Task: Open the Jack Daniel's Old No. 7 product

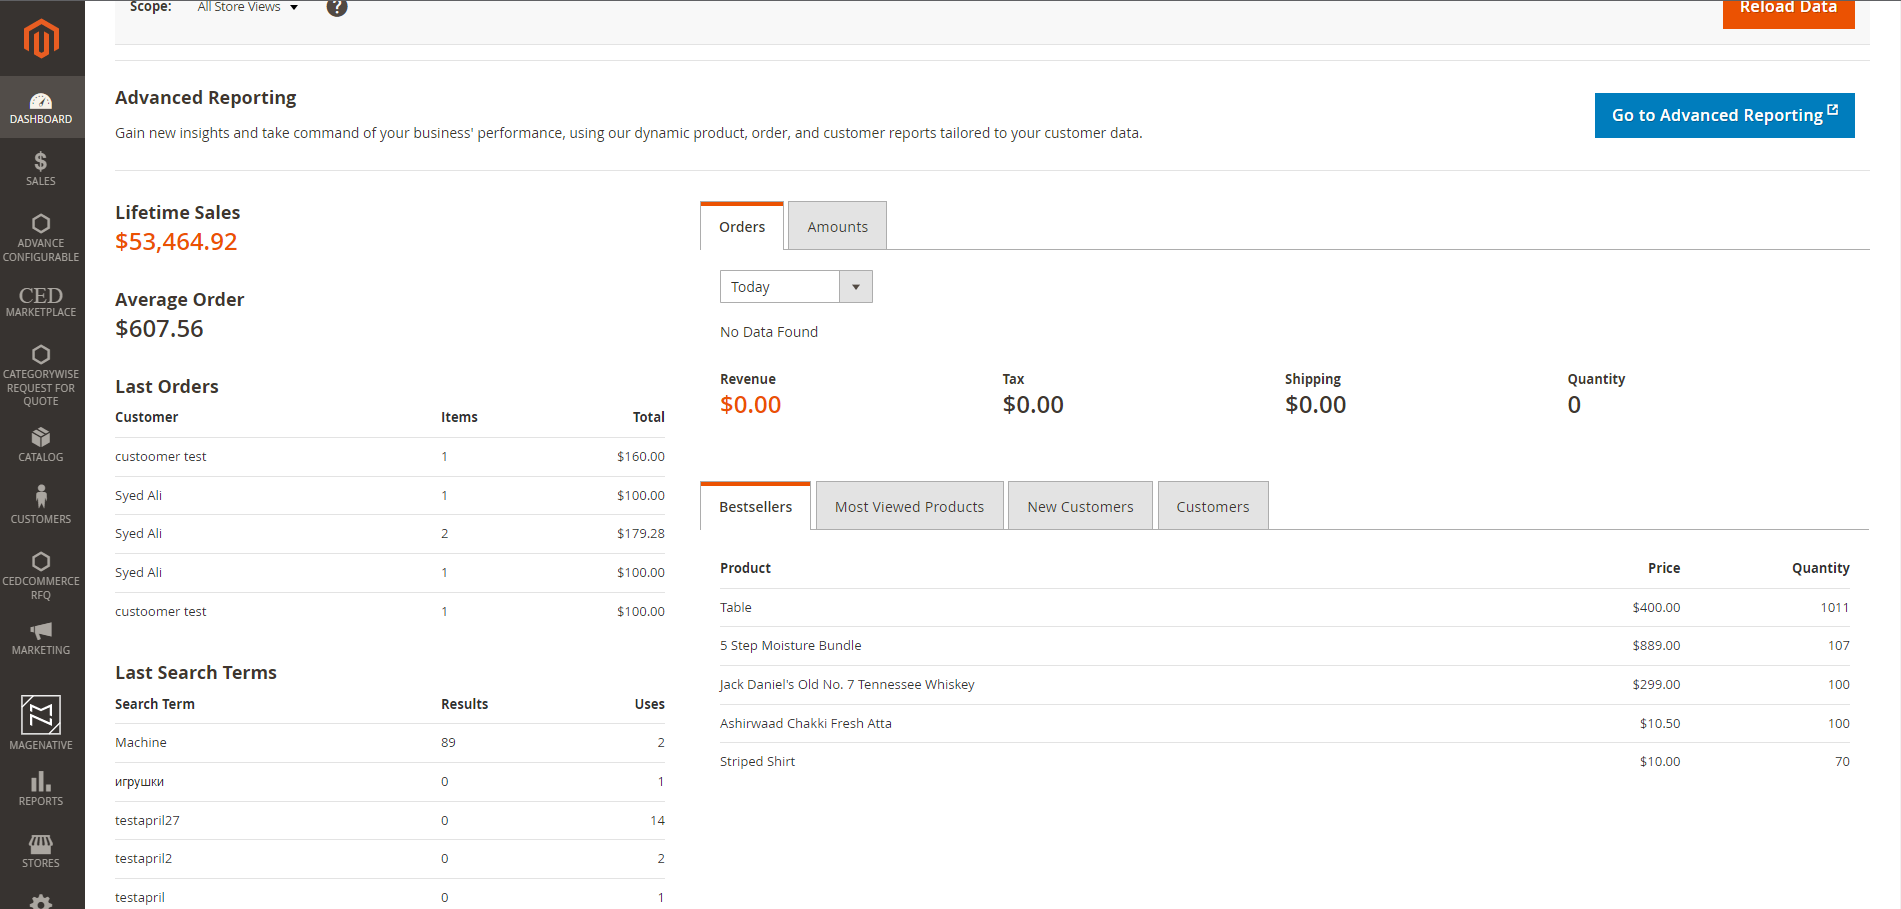Action: (847, 684)
